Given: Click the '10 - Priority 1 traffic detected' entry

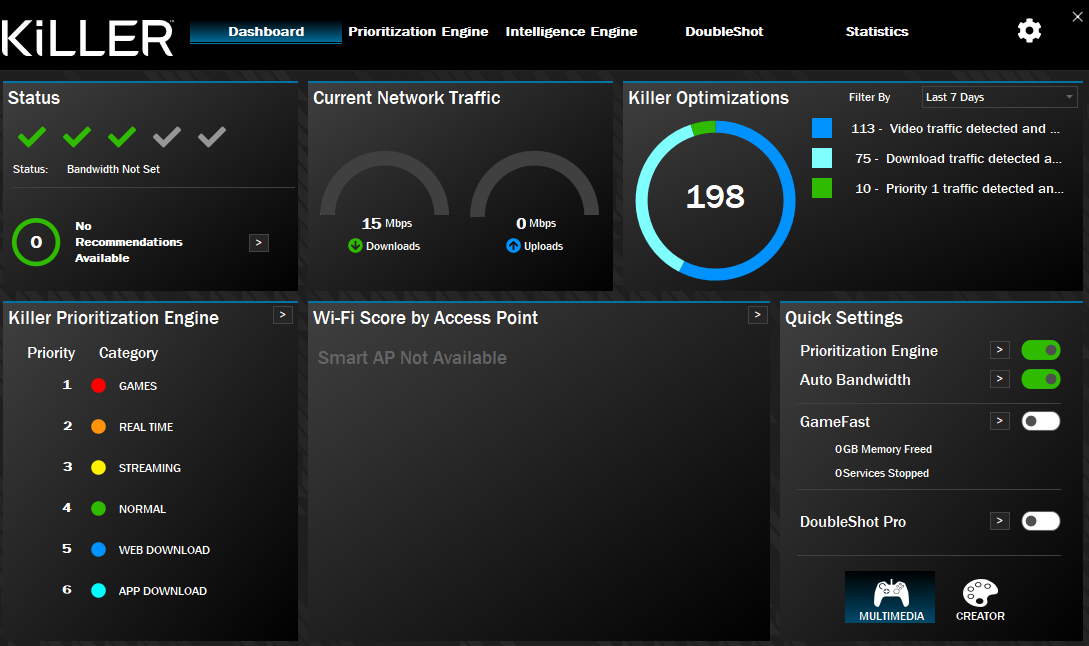Looking at the screenshot, I should click(959, 188).
